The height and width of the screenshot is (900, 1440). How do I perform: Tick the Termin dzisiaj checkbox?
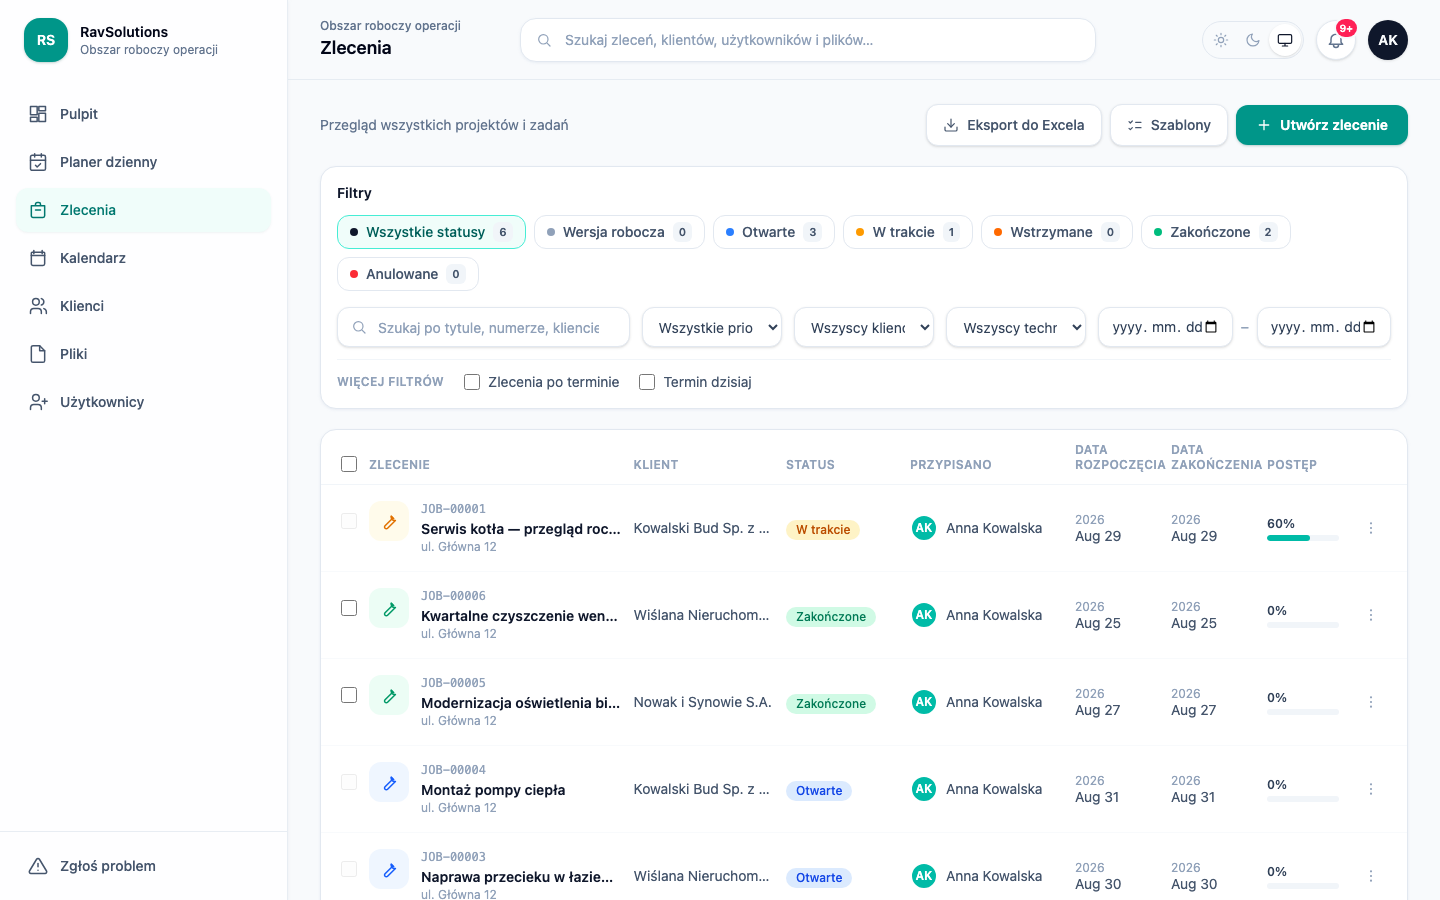tap(647, 382)
